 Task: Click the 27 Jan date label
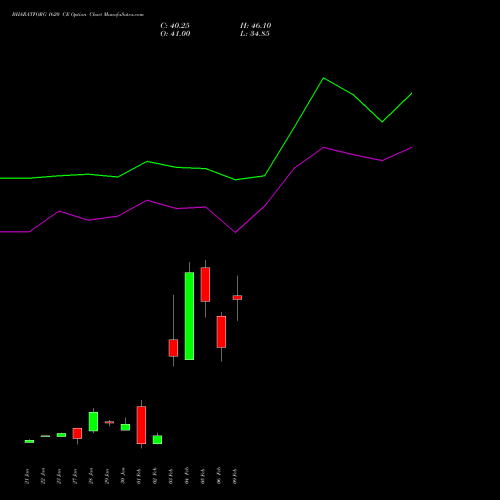(75, 476)
